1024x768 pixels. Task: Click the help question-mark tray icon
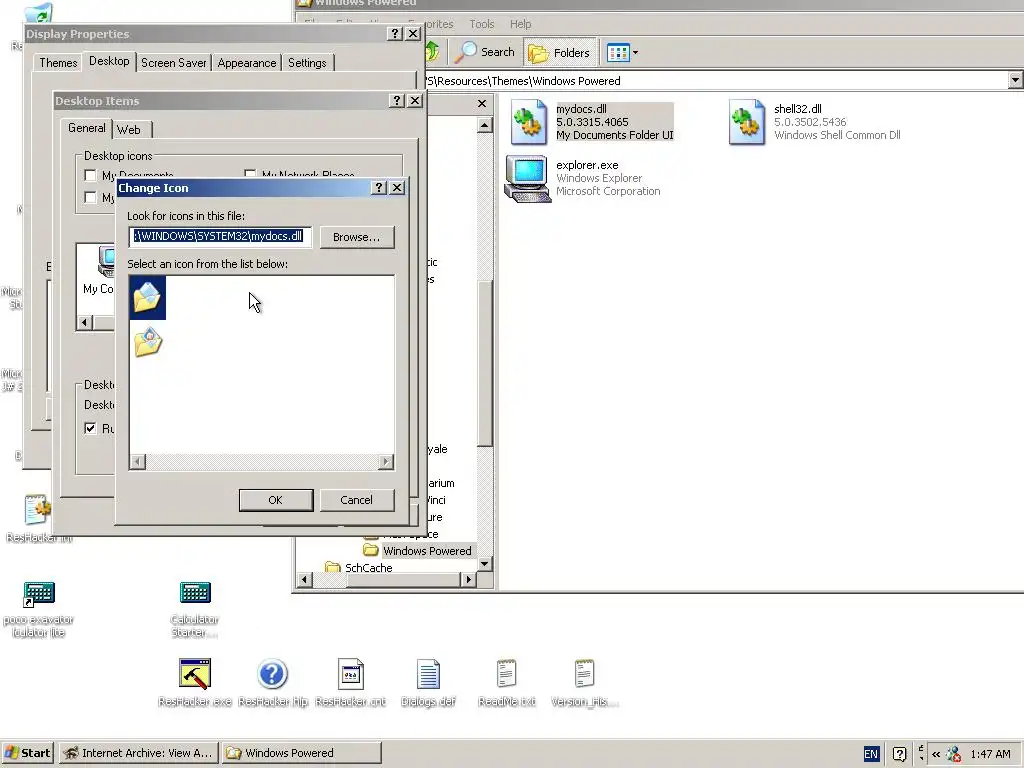(899, 754)
